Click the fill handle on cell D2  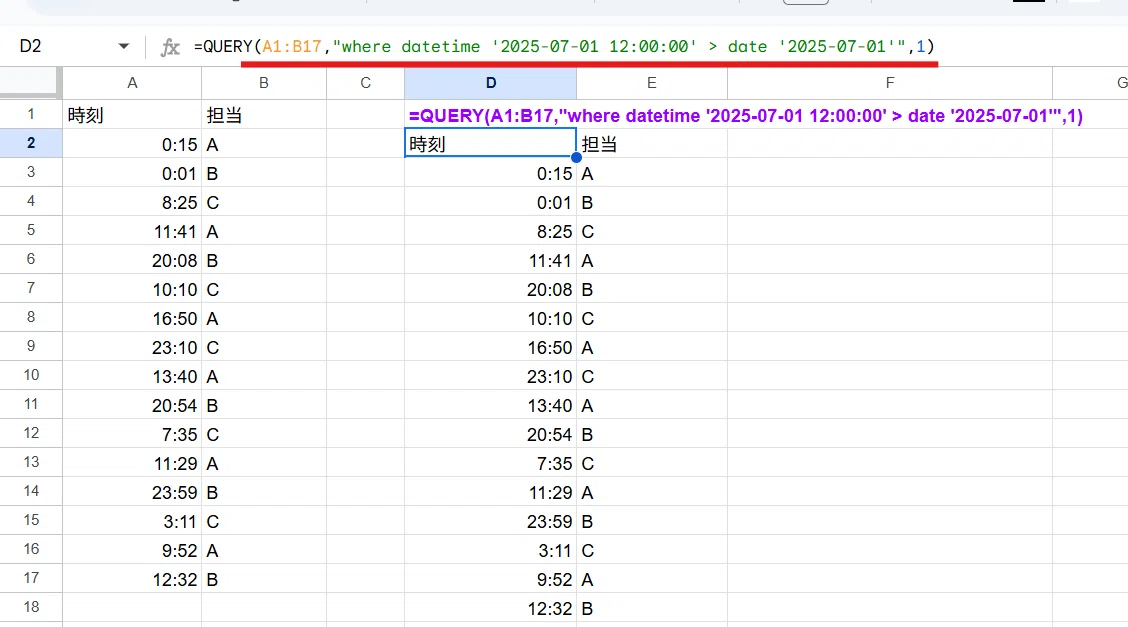pos(576,157)
